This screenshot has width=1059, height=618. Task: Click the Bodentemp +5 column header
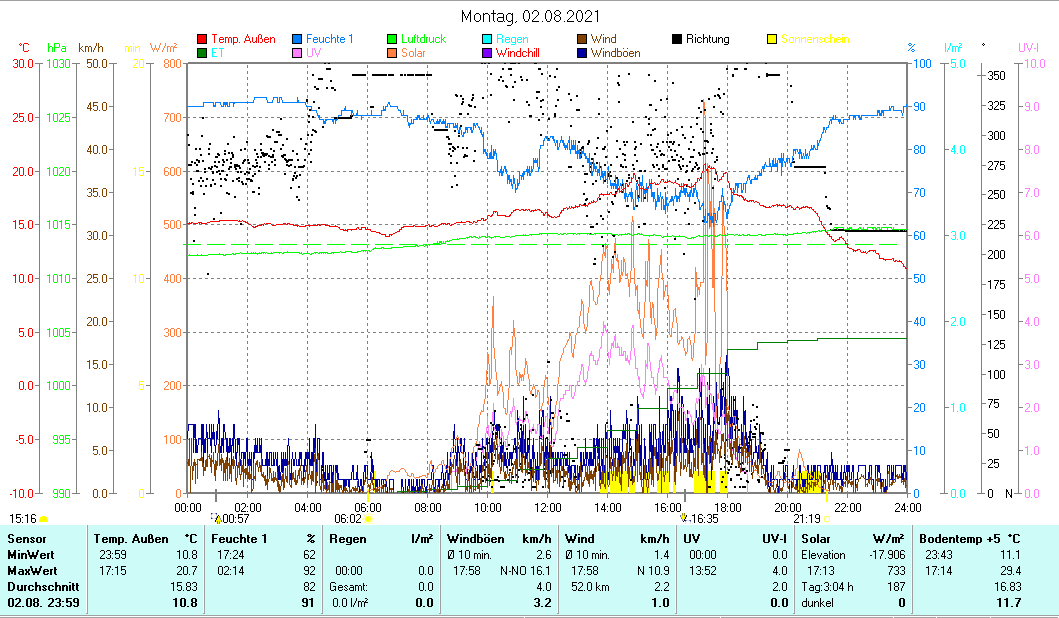(x=969, y=539)
